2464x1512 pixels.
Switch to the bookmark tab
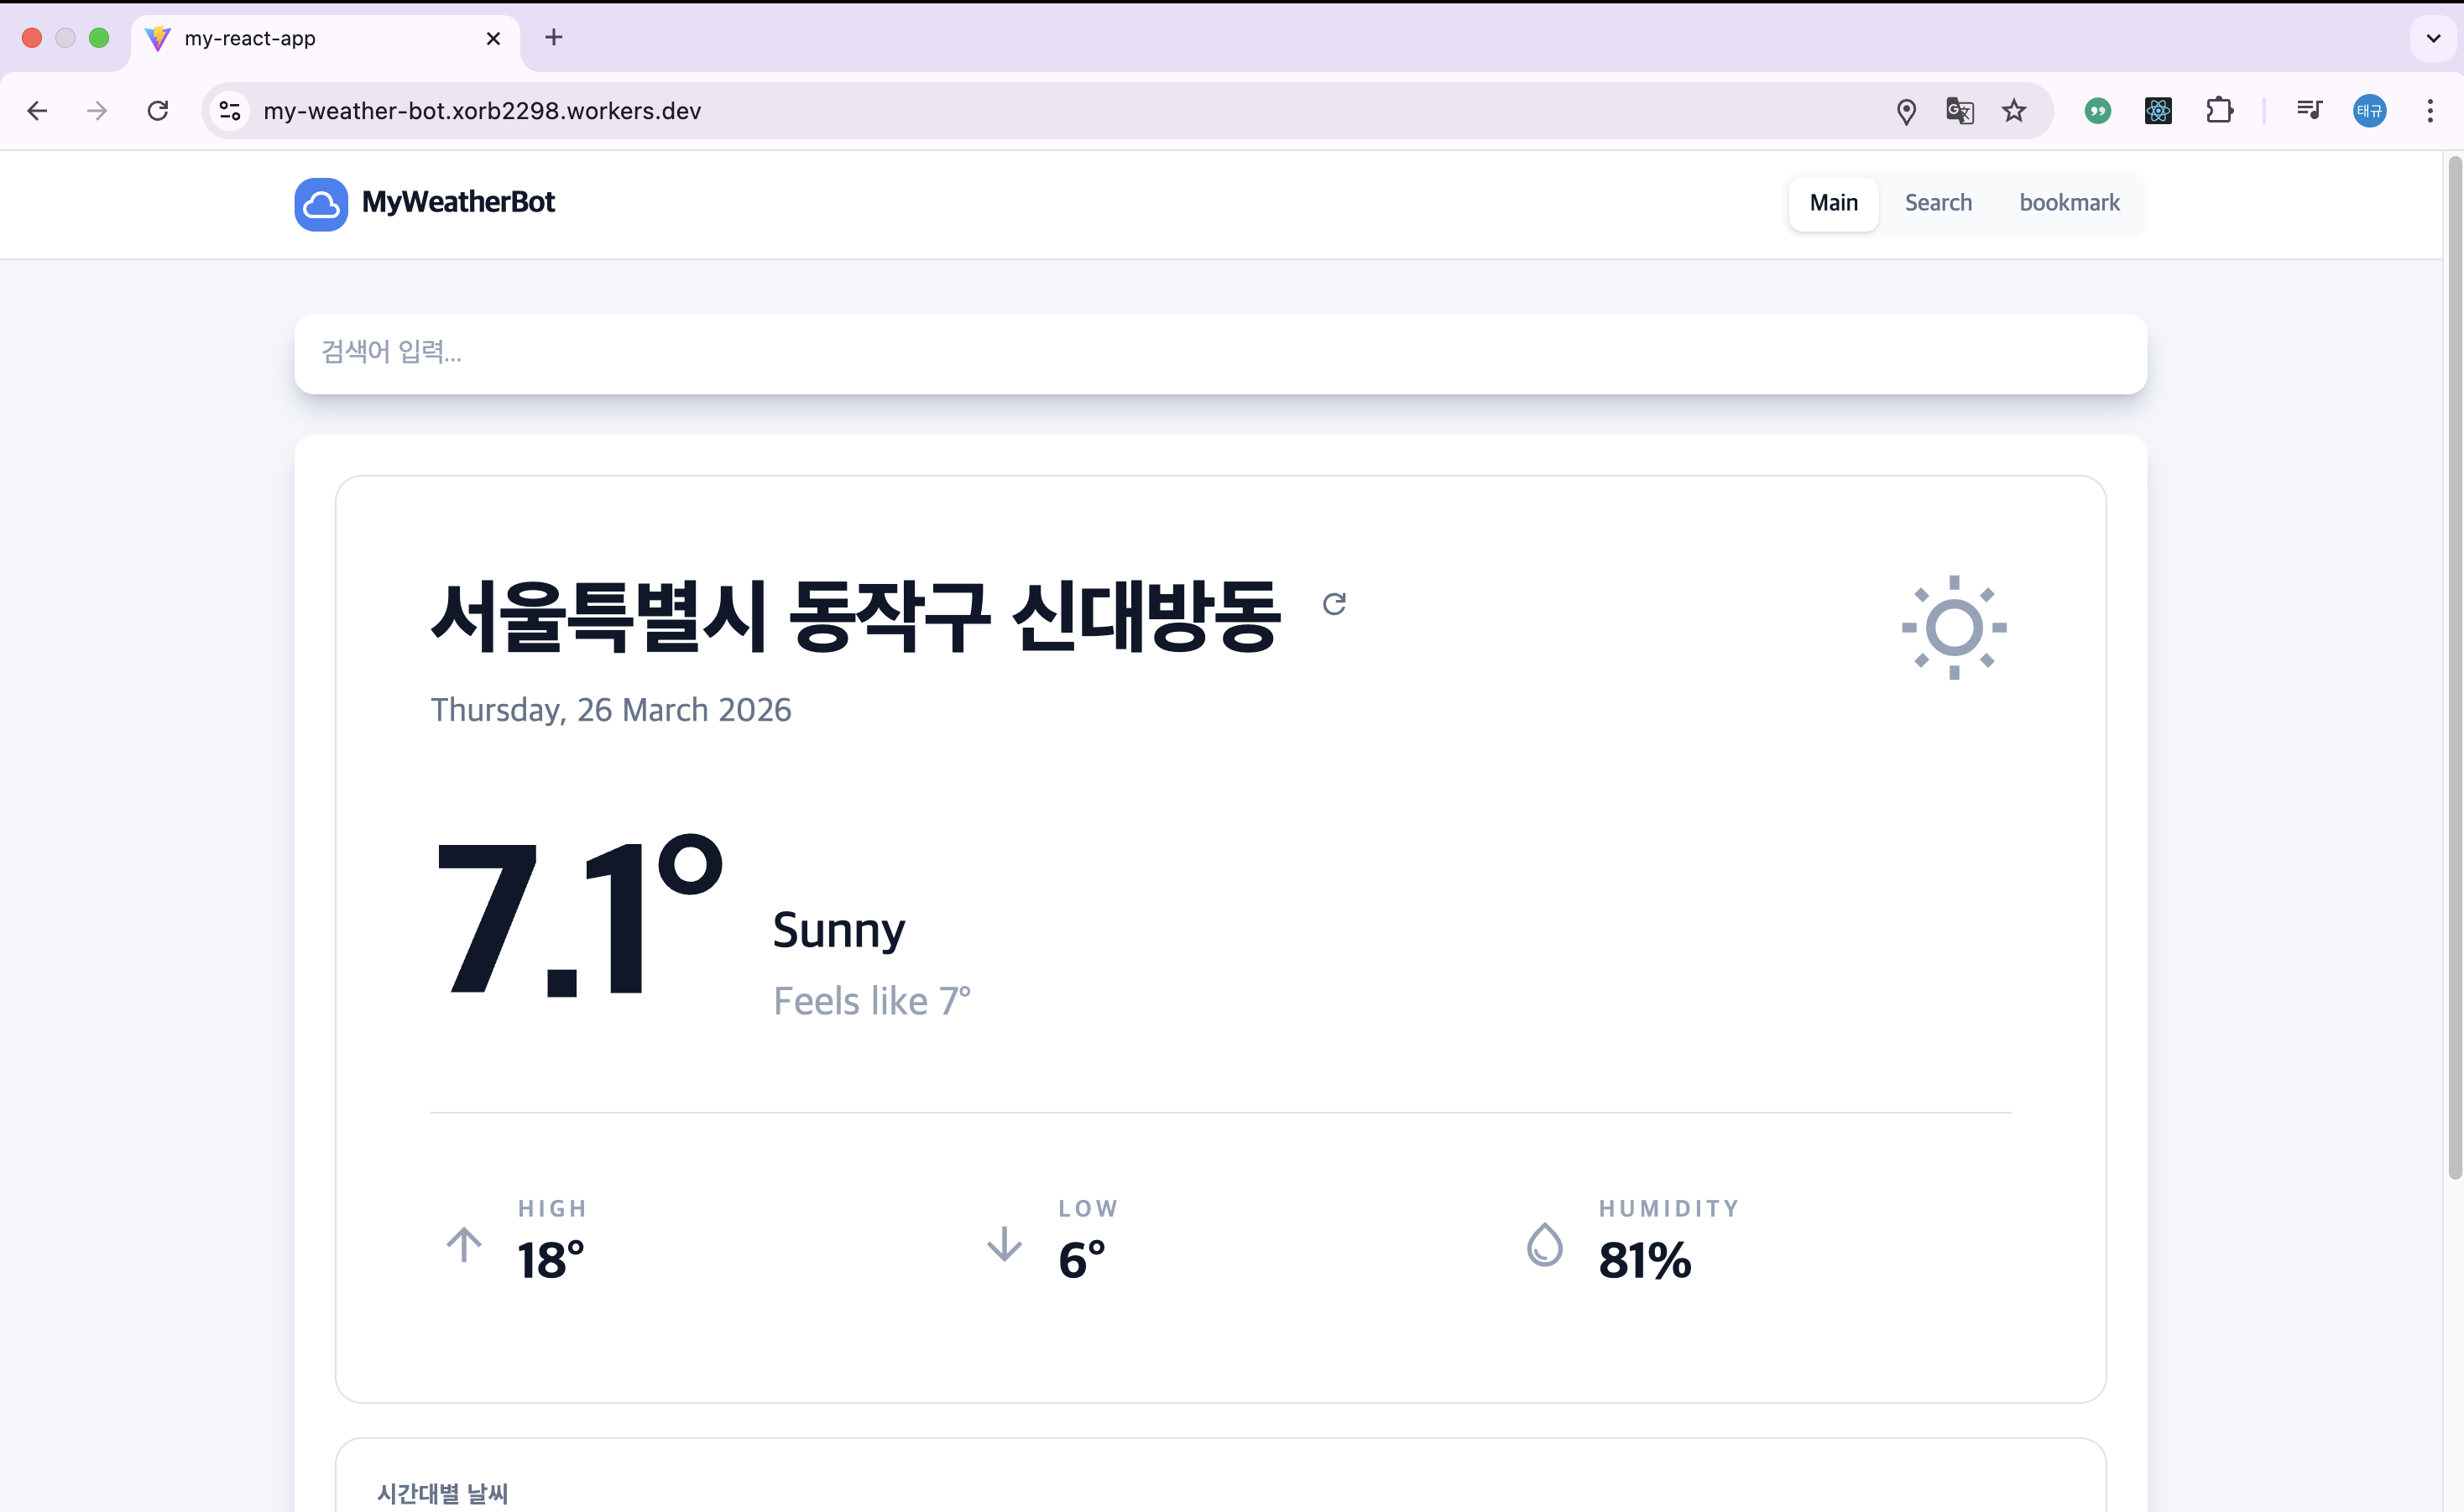(2069, 203)
